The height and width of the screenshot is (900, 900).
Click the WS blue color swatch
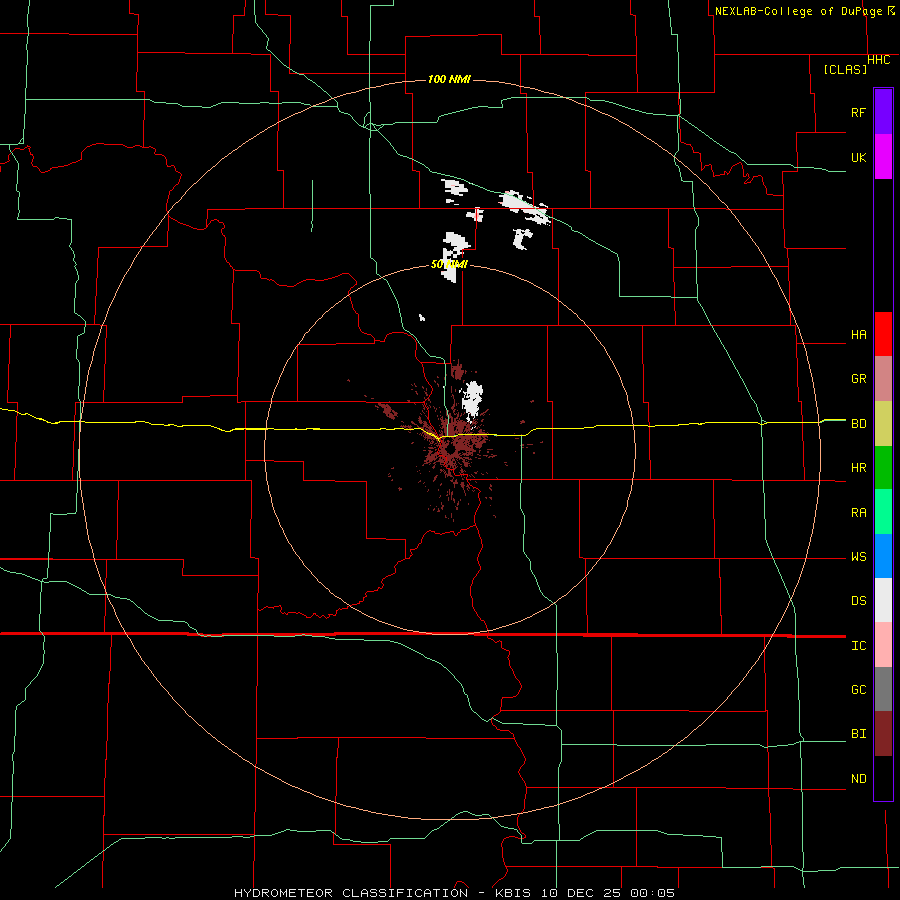883,556
